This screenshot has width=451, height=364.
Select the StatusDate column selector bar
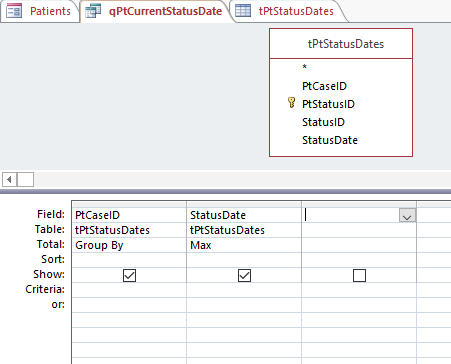244,204
